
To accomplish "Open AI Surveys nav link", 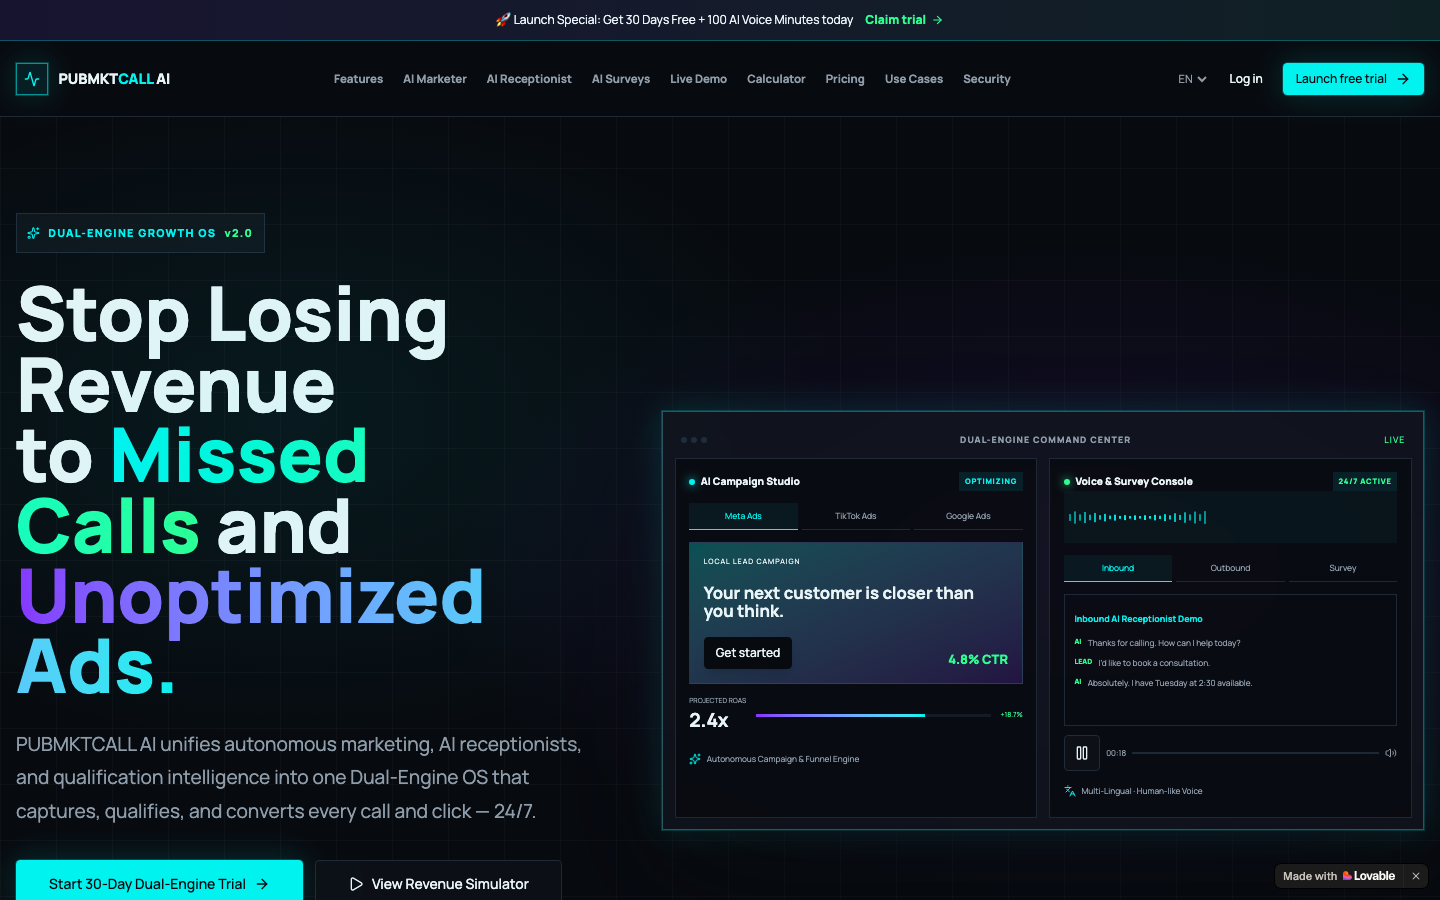I will pos(621,79).
